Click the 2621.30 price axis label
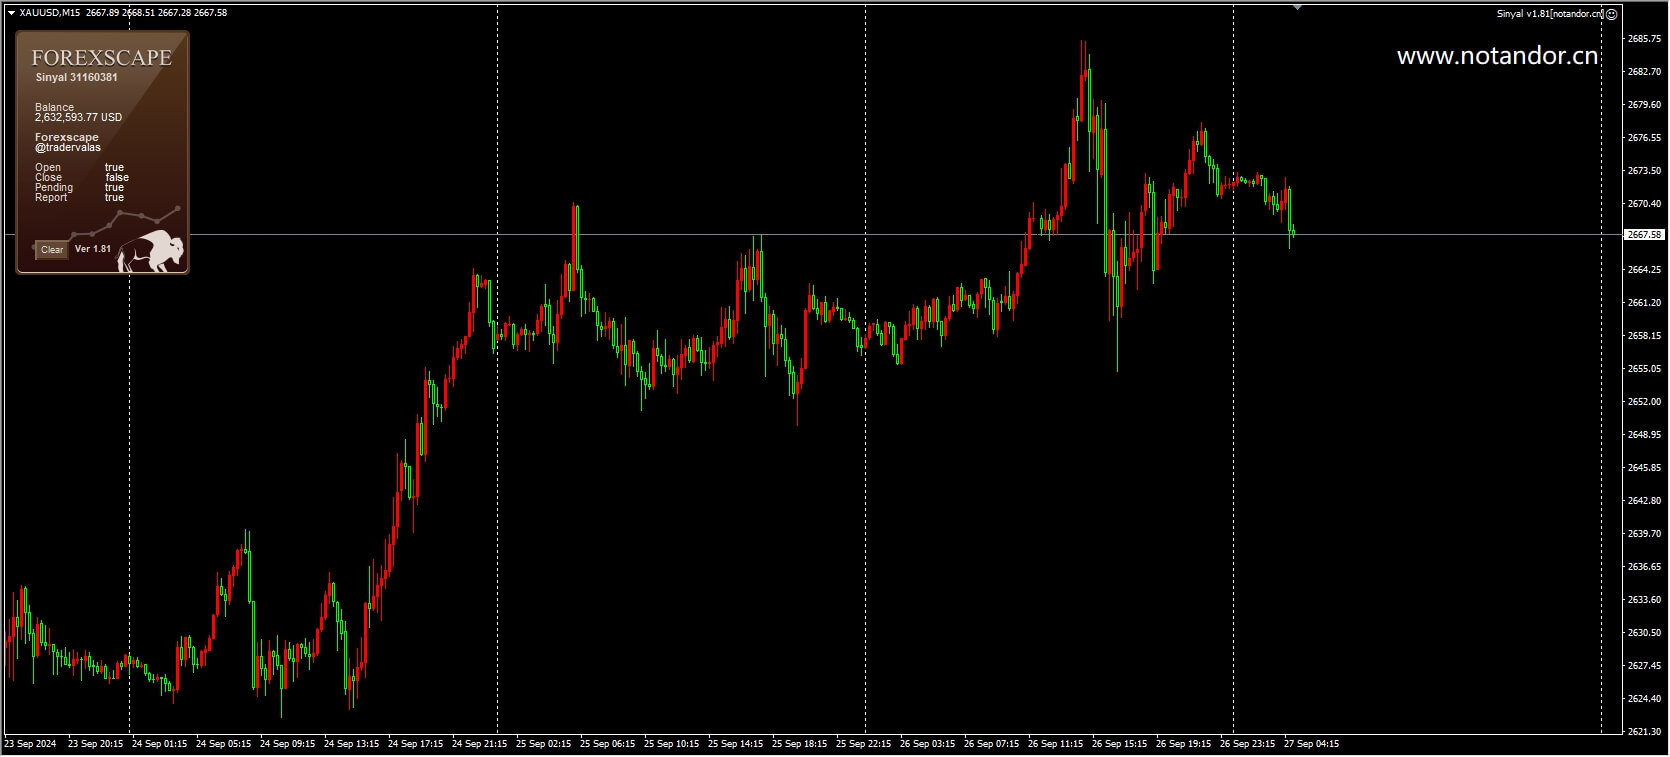Screen dimensions: 1670x757 click(1645, 732)
